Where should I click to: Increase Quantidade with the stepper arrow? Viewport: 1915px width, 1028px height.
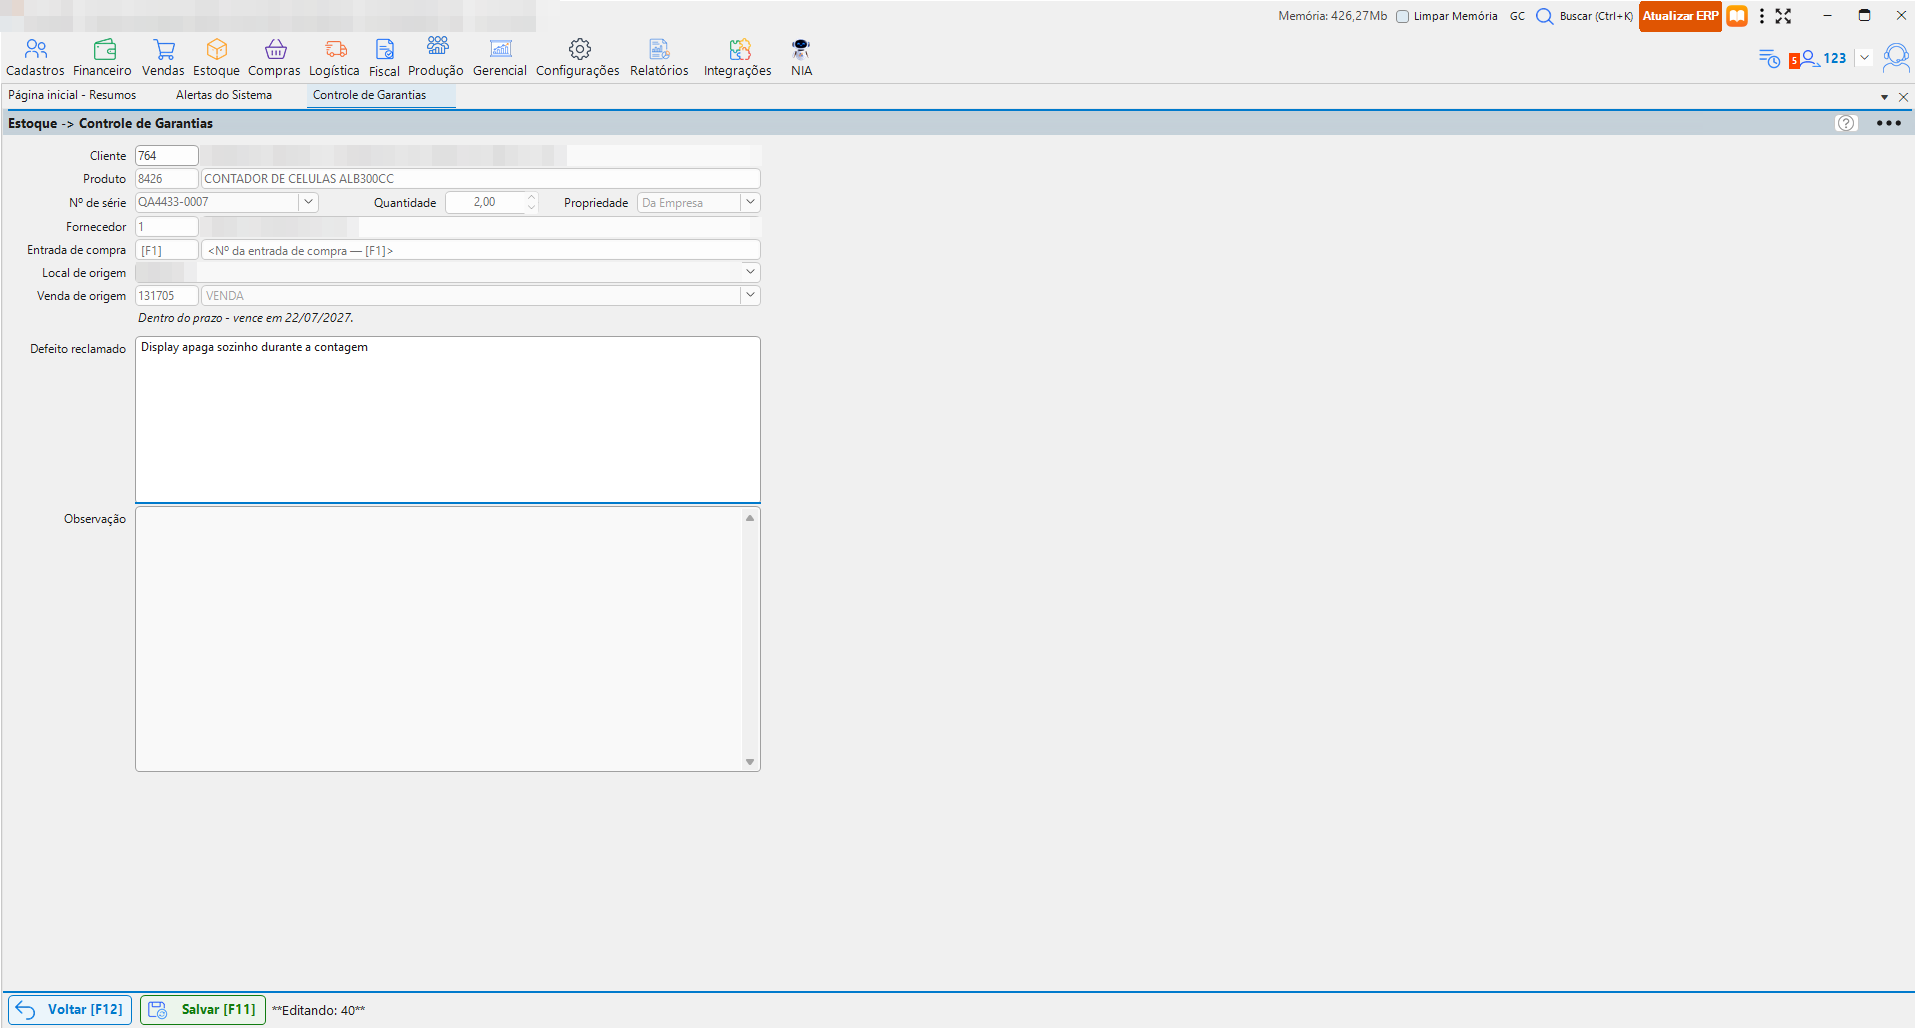click(x=531, y=197)
